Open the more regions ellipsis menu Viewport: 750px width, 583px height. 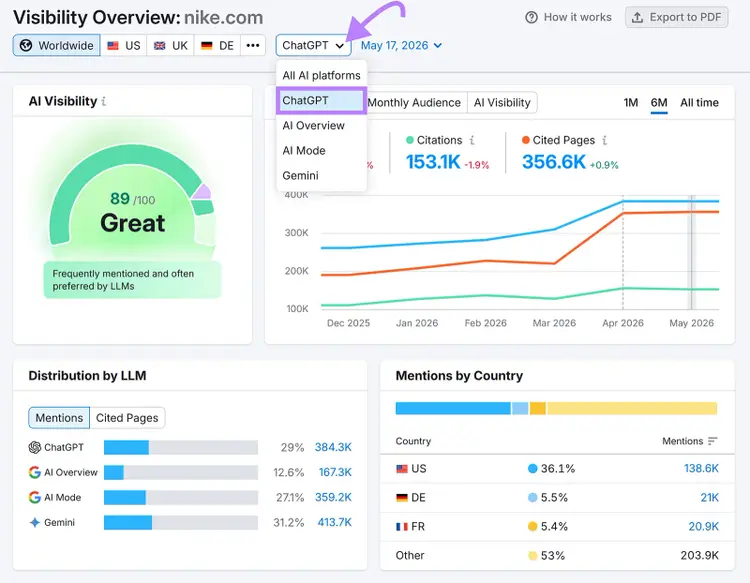point(253,45)
